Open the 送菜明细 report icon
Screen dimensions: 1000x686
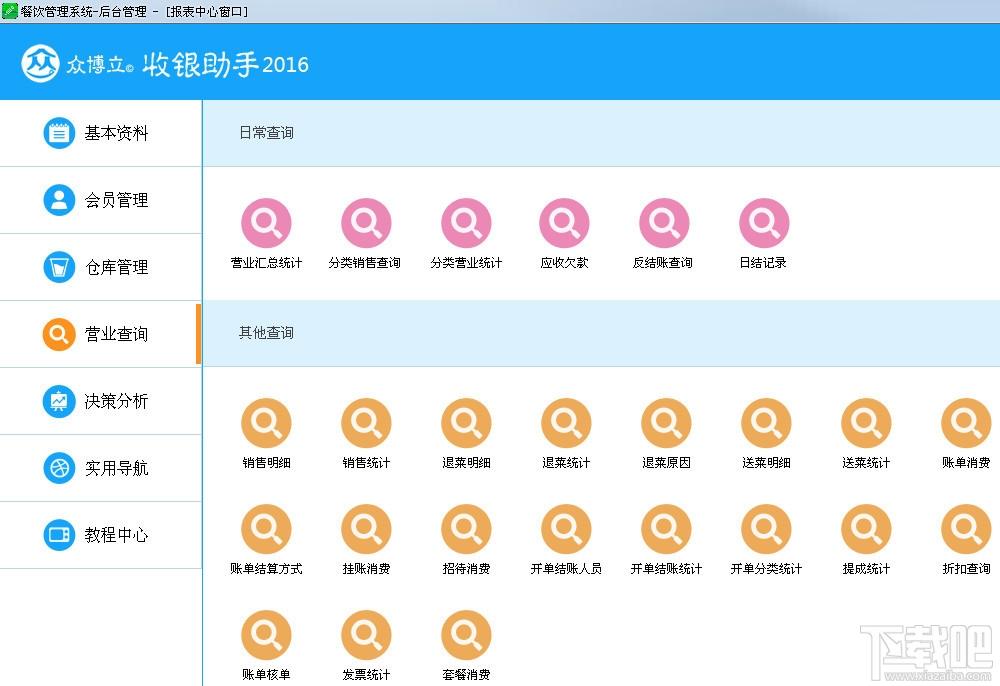(x=766, y=423)
